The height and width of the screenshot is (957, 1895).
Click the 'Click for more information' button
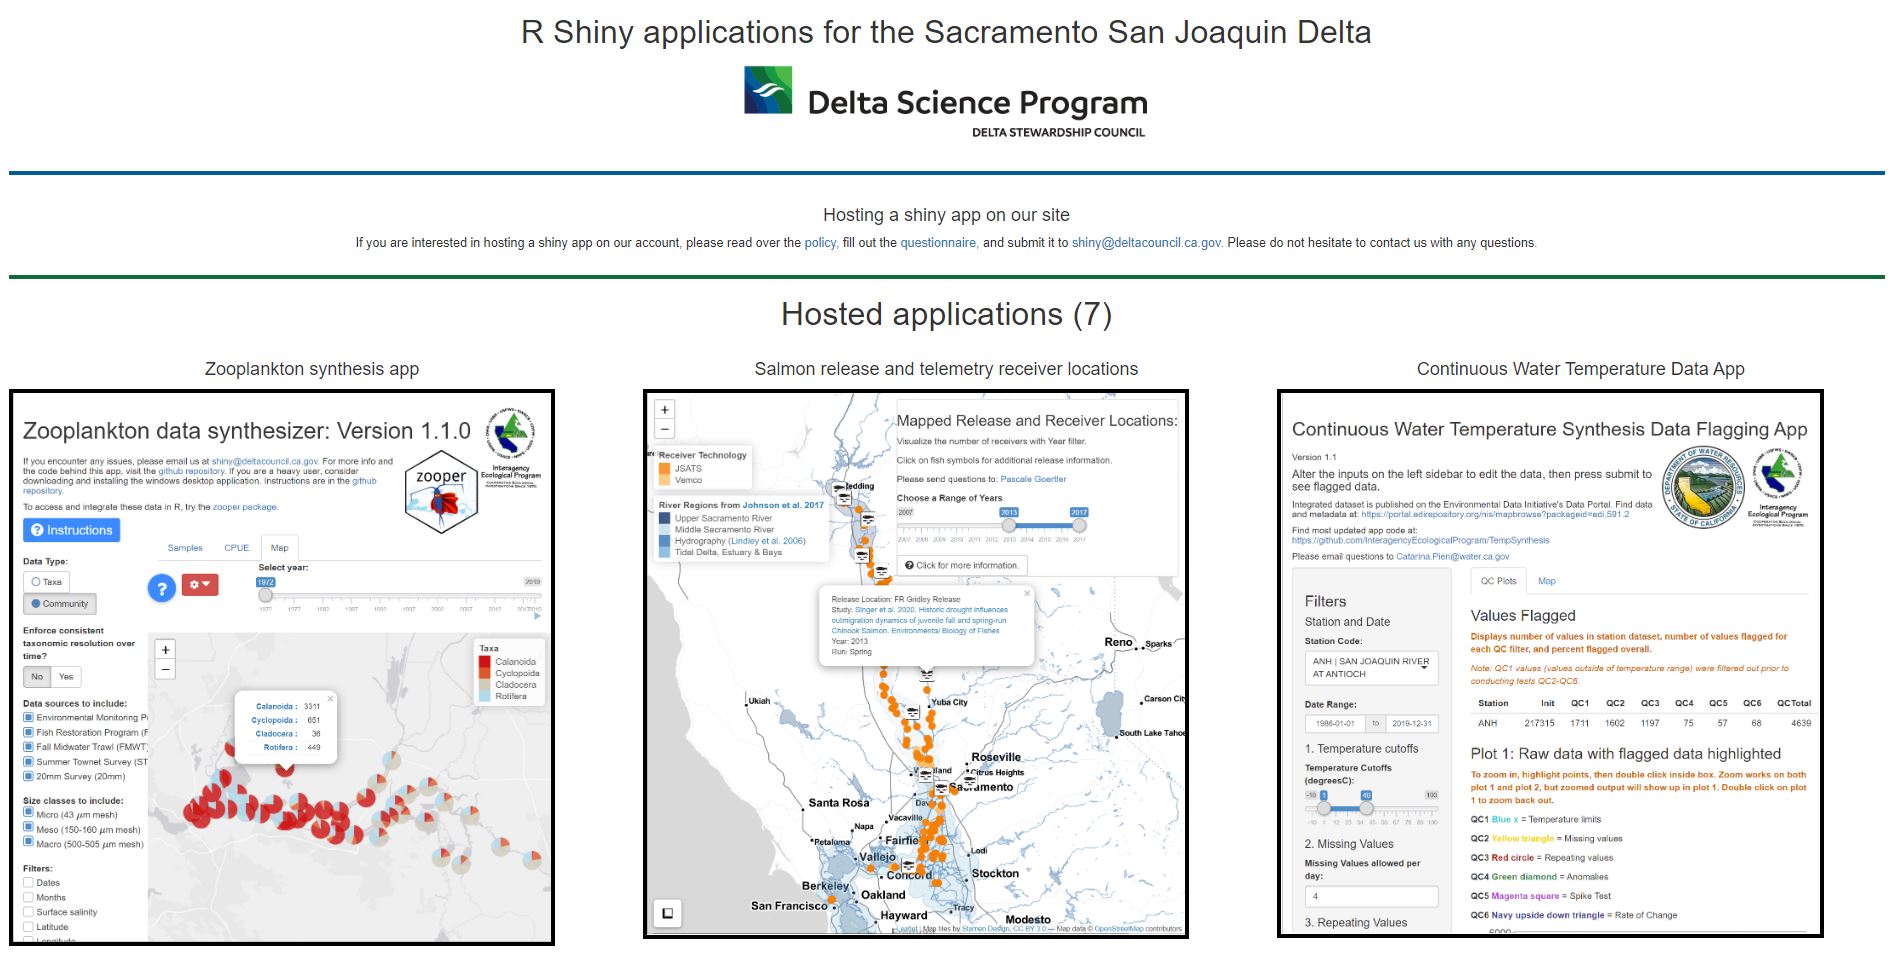(x=962, y=566)
